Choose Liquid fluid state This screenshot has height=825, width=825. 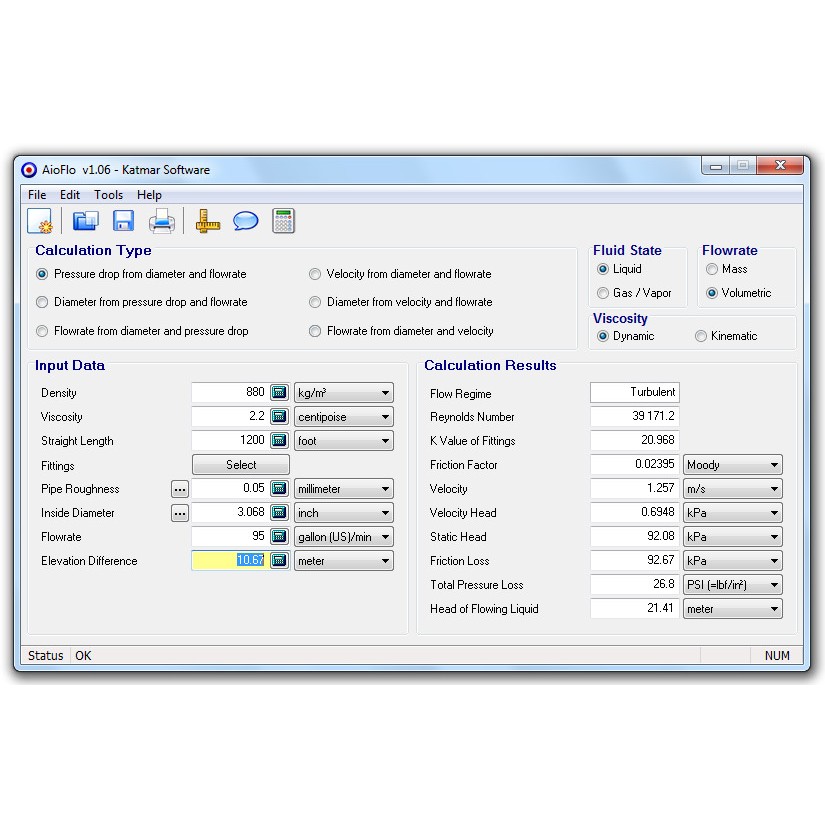(619, 269)
